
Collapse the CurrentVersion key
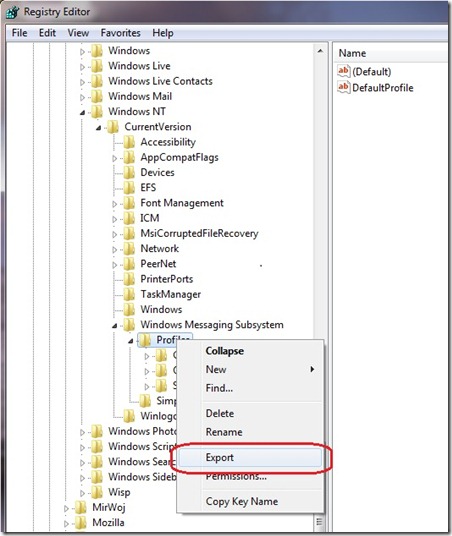pos(98,128)
